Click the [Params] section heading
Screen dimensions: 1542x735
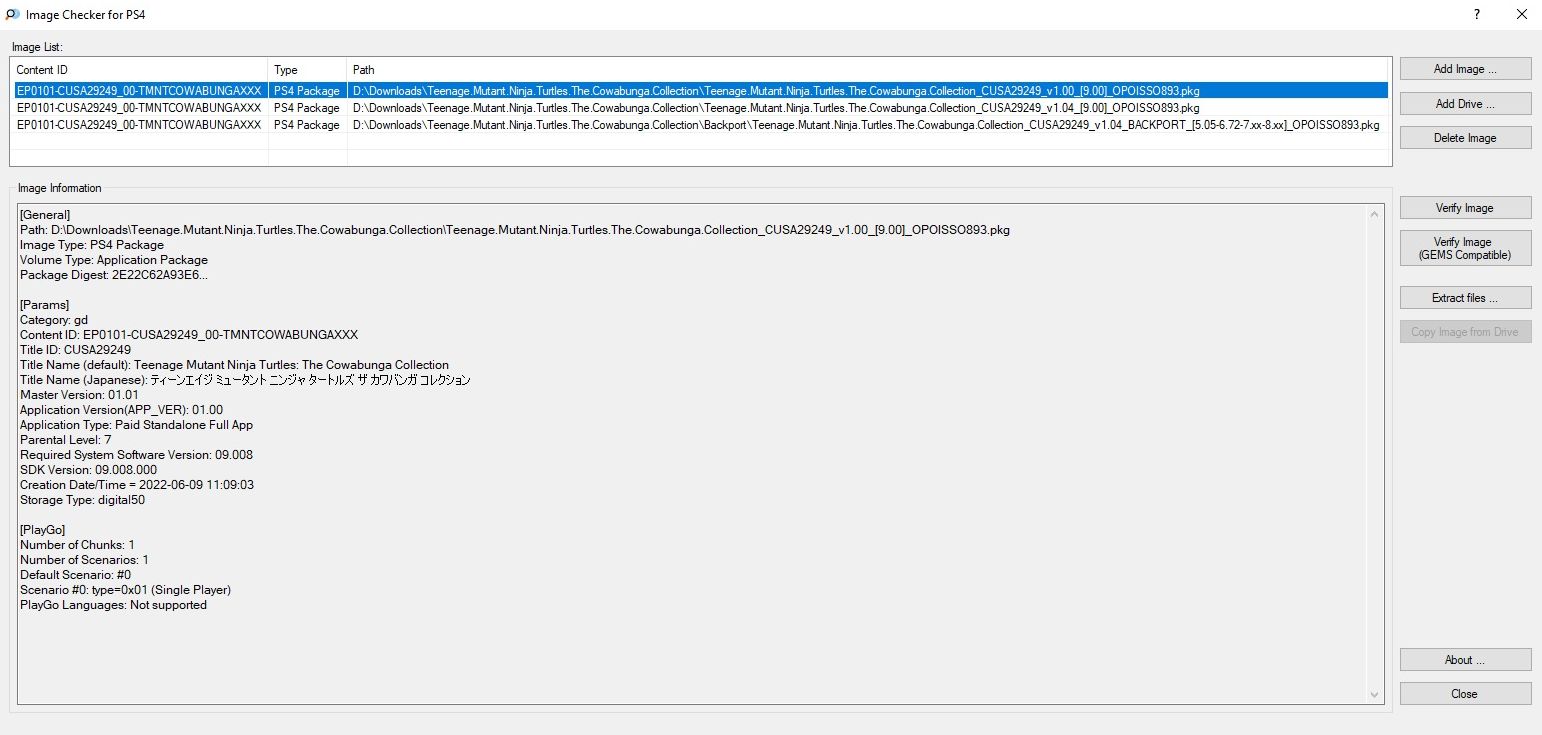coord(44,305)
